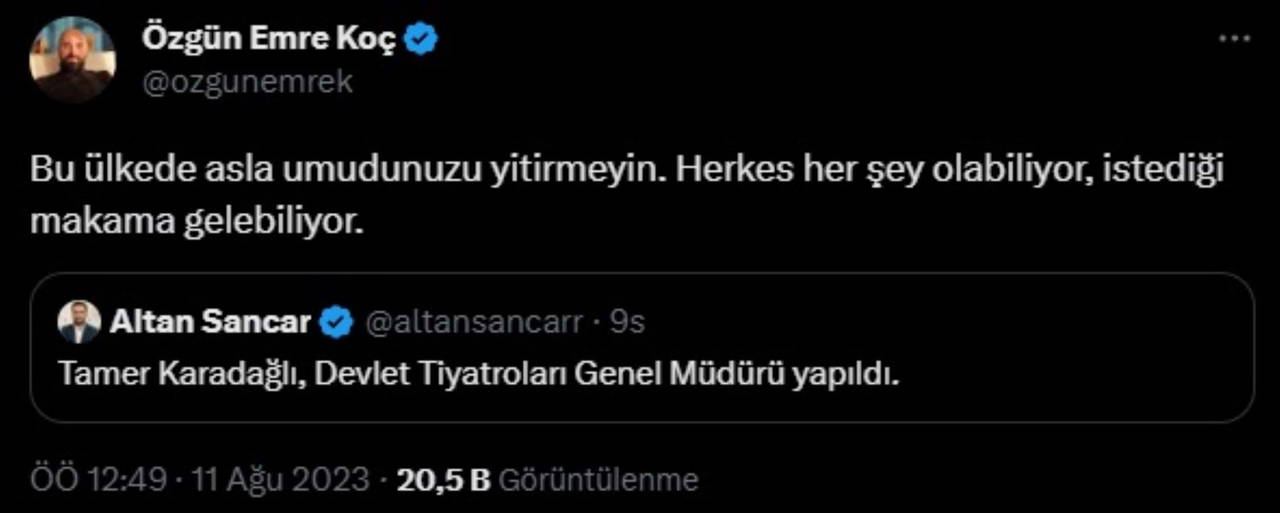View the 20,5 B view count
The height and width of the screenshot is (513, 1280).
[443, 479]
